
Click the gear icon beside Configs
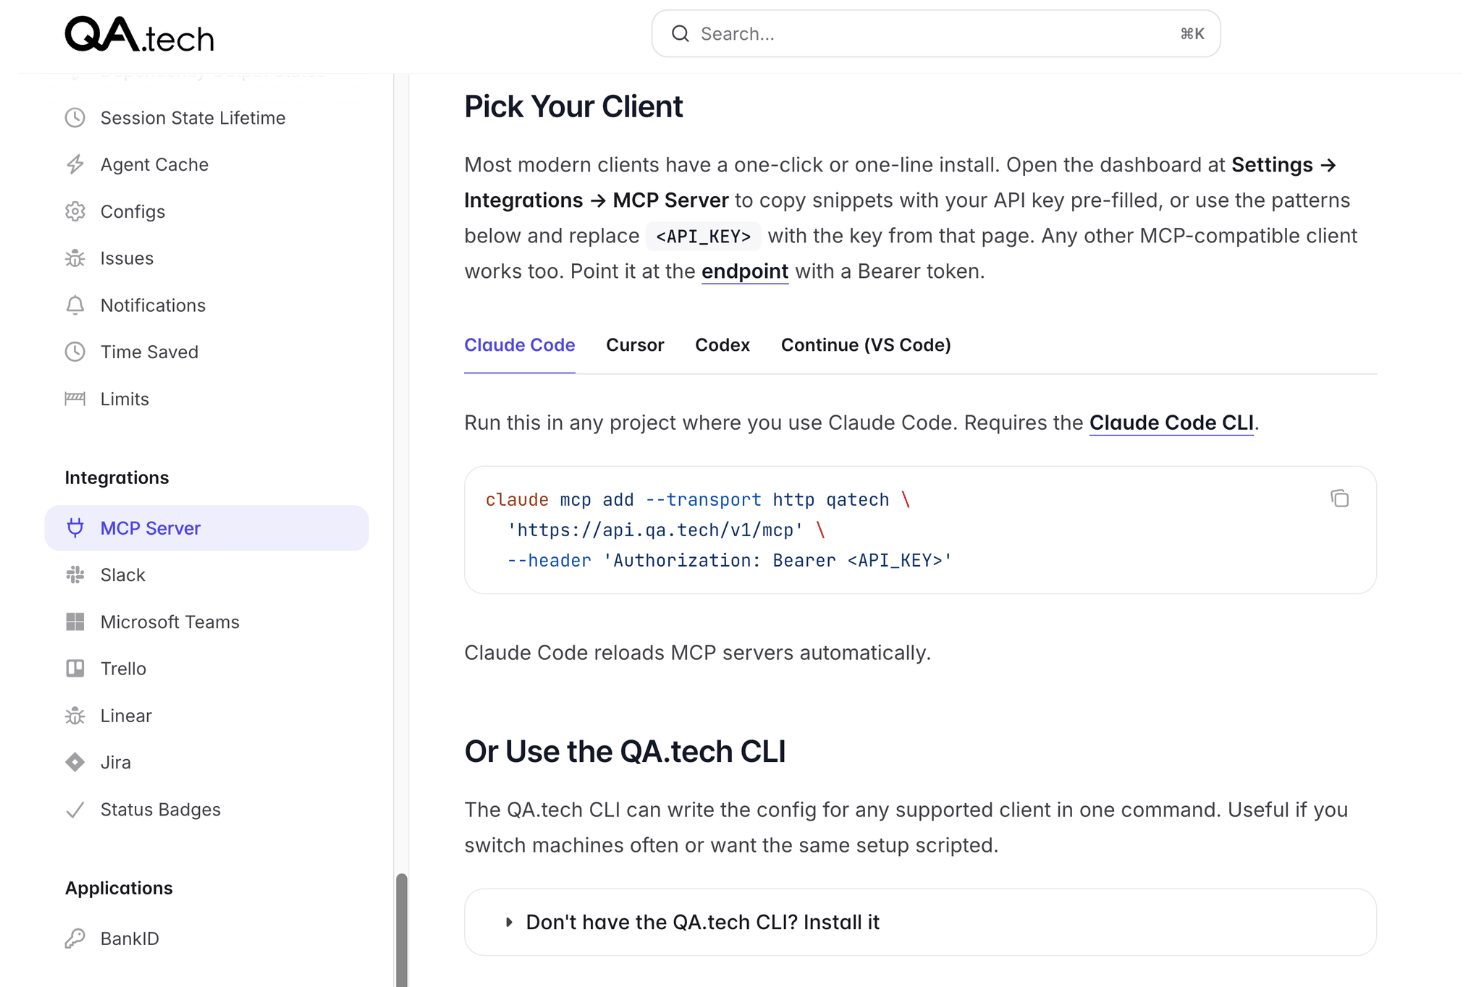point(75,212)
